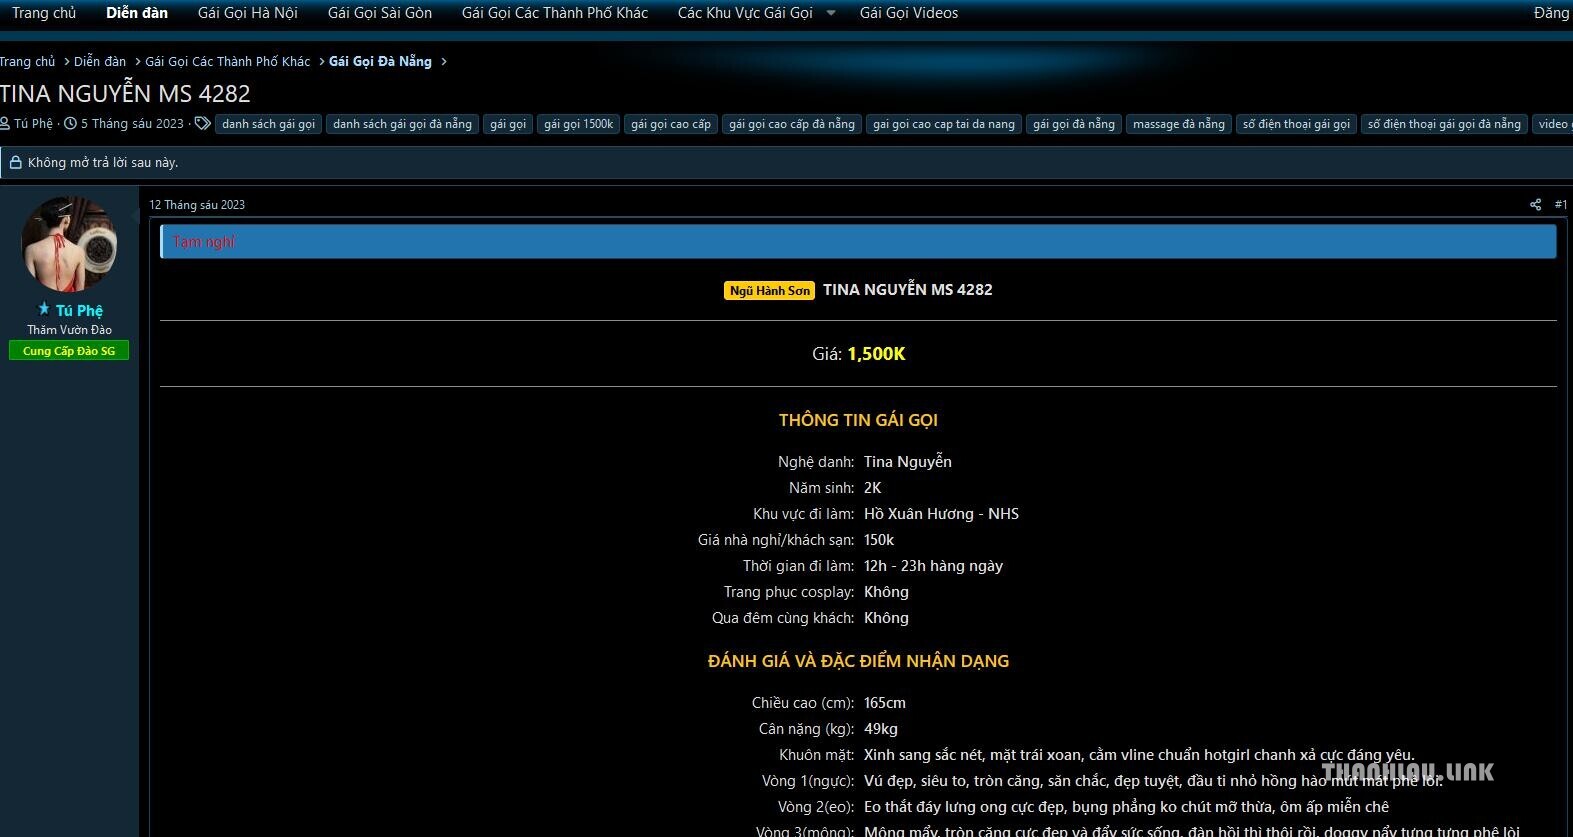This screenshot has height=837, width=1573.
Task: Click the Ngũ Hành Sơn yellow label
Action: point(769,291)
